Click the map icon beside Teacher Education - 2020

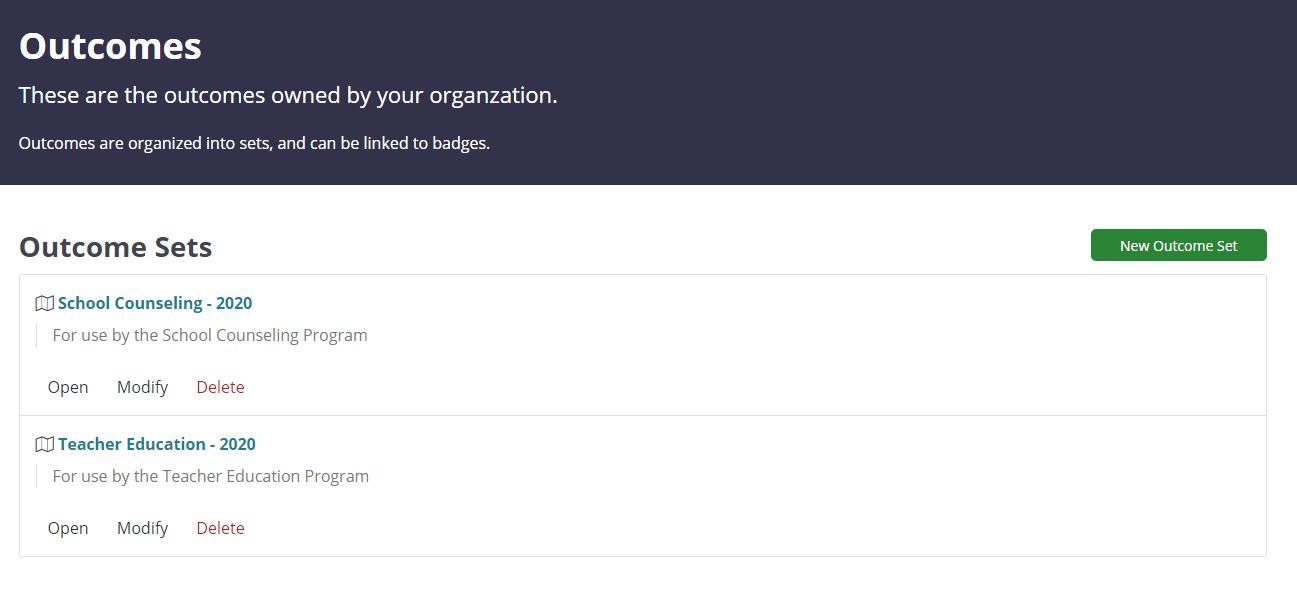pyautogui.click(x=44, y=444)
